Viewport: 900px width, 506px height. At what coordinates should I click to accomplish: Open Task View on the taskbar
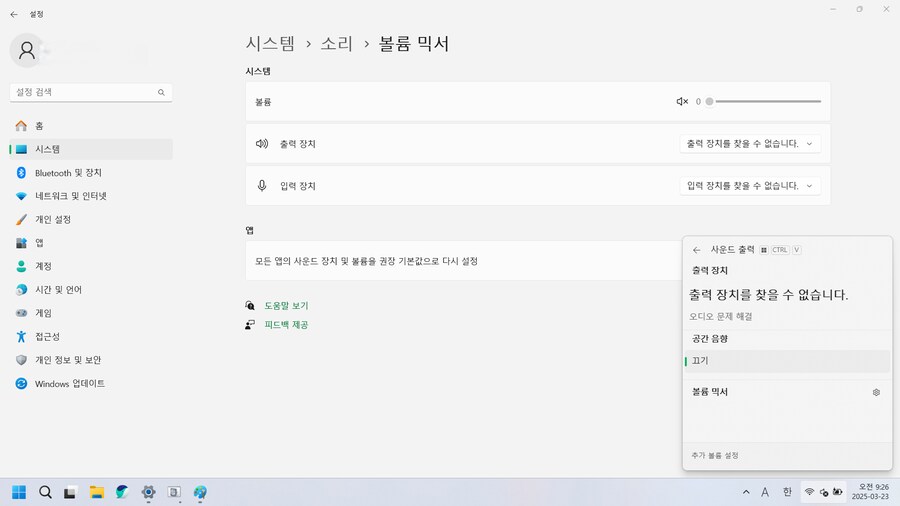pos(70,492)
